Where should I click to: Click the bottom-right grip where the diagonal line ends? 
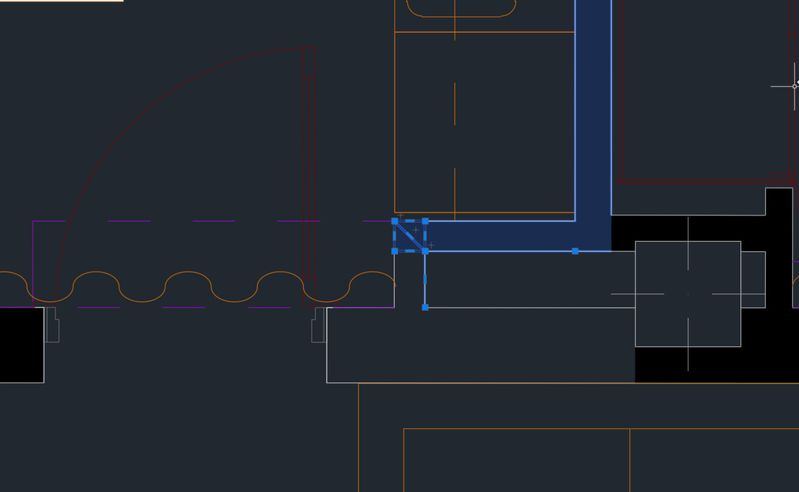(x=425, y=251)
